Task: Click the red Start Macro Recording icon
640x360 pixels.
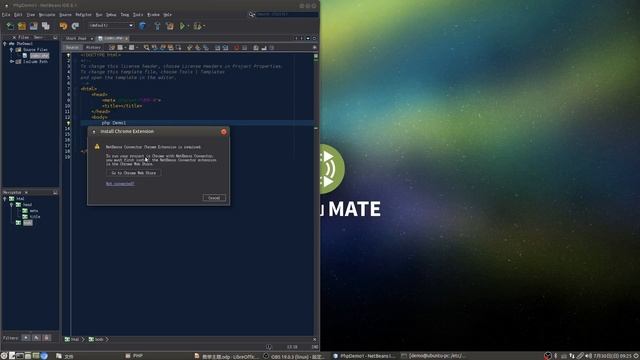Action: [236, 48]
